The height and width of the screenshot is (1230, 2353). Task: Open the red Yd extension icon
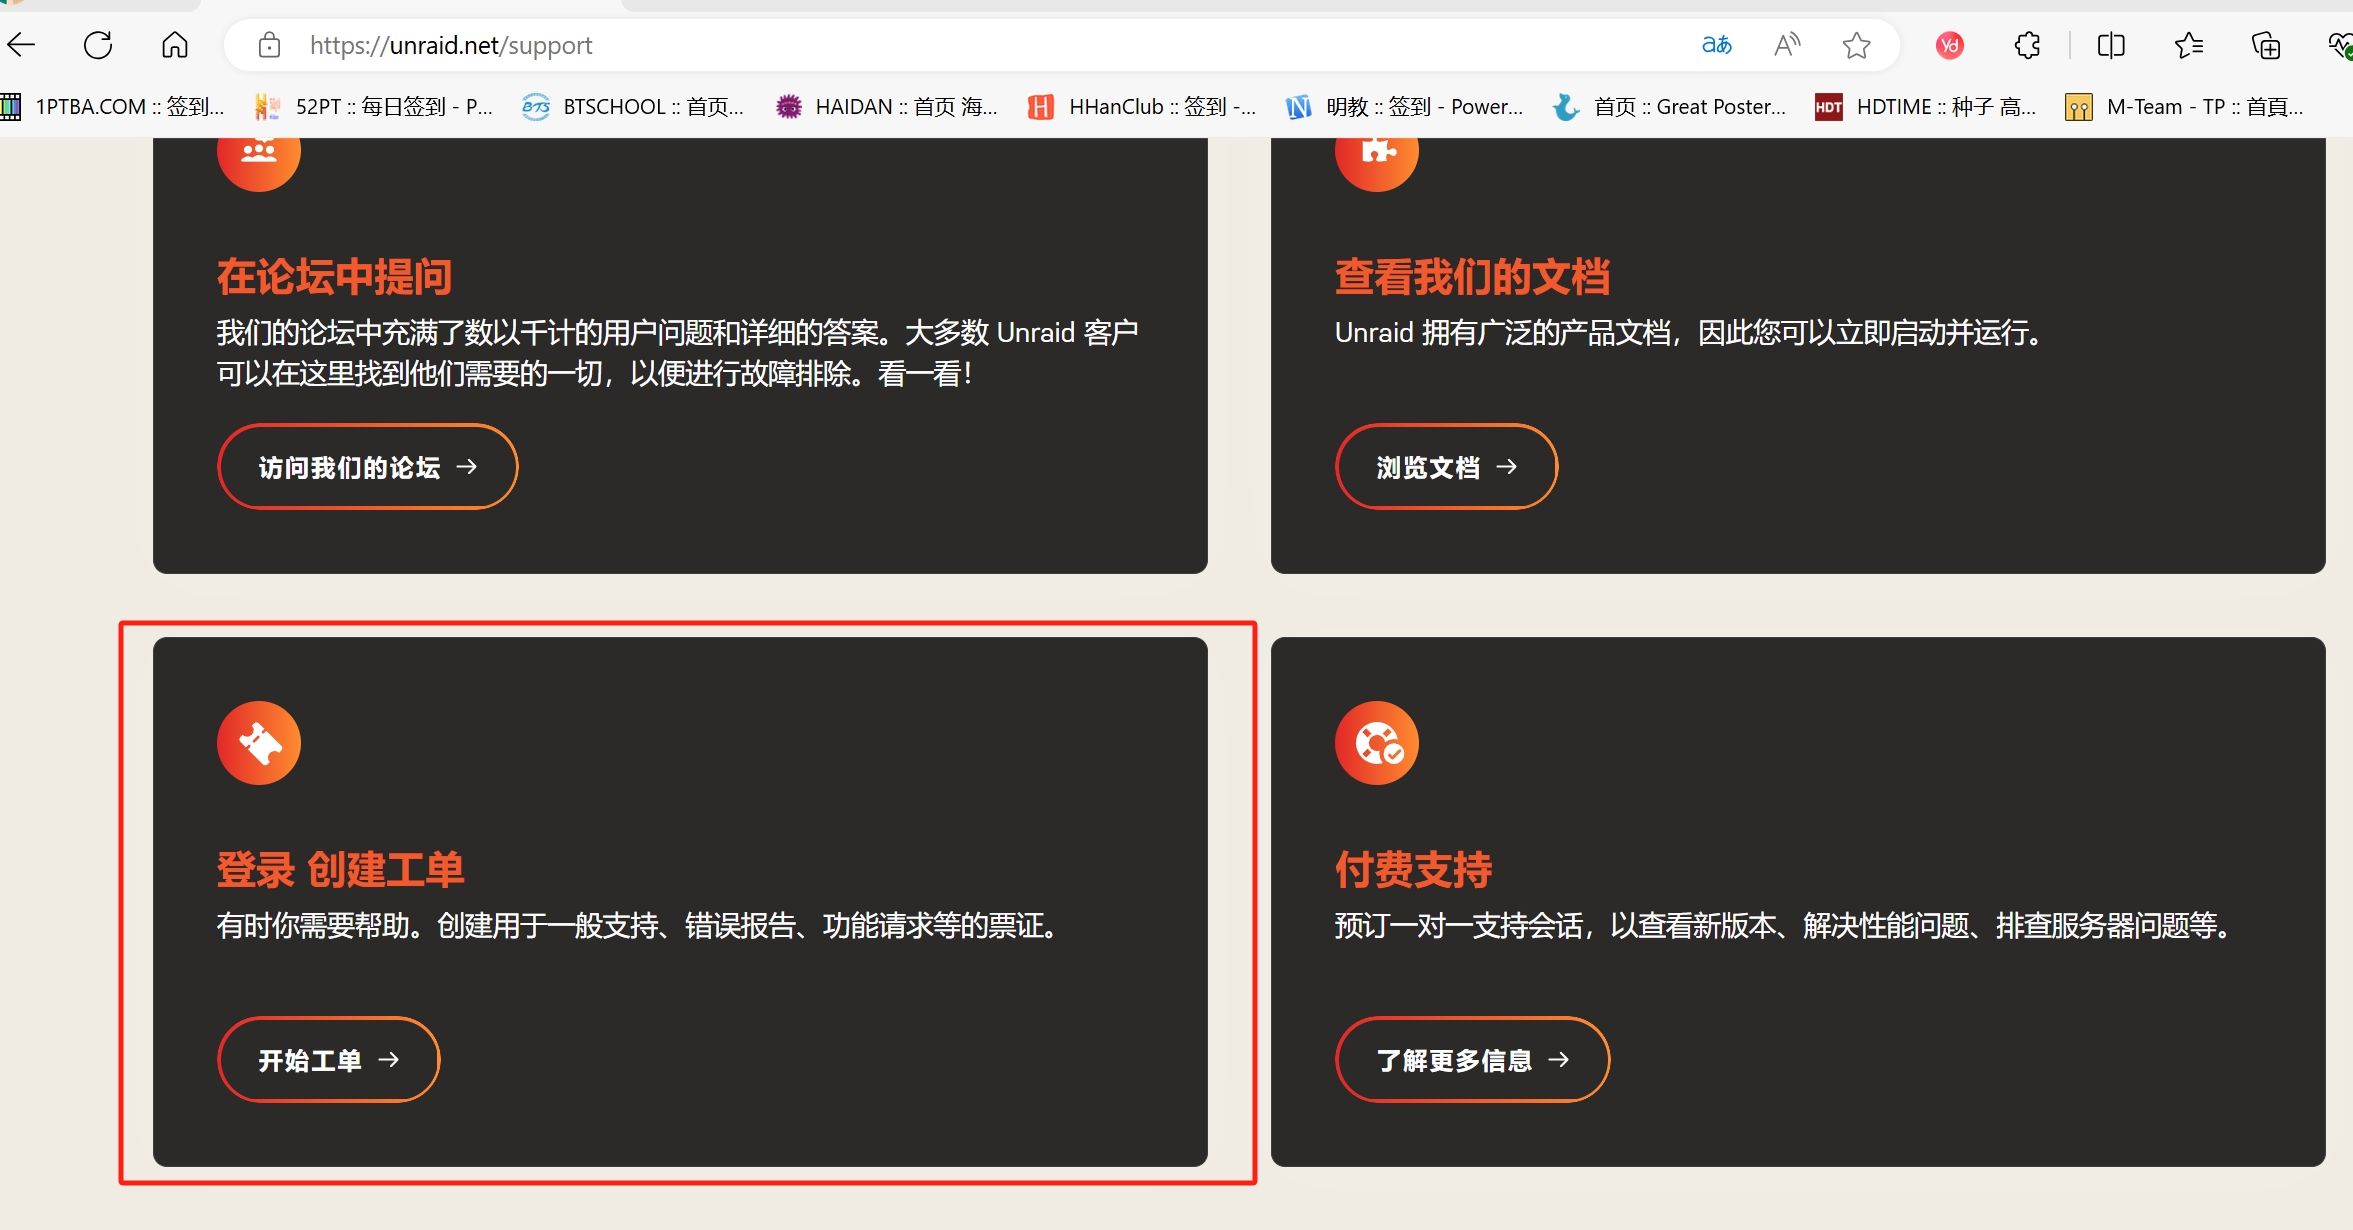pyautogui.click(x=1949, y=45)
